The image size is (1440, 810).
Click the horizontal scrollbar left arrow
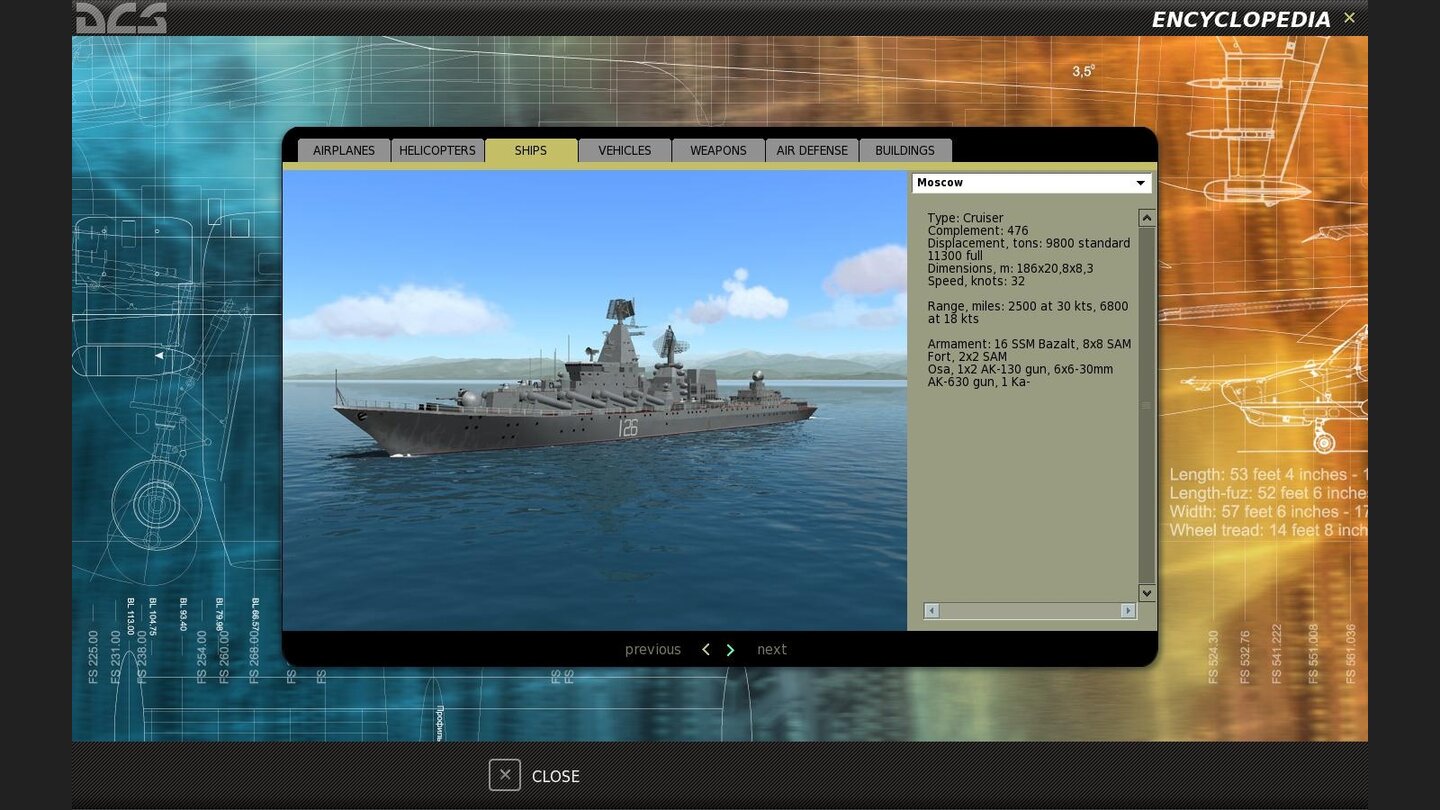pyautogui.click(x=932, y=610)
